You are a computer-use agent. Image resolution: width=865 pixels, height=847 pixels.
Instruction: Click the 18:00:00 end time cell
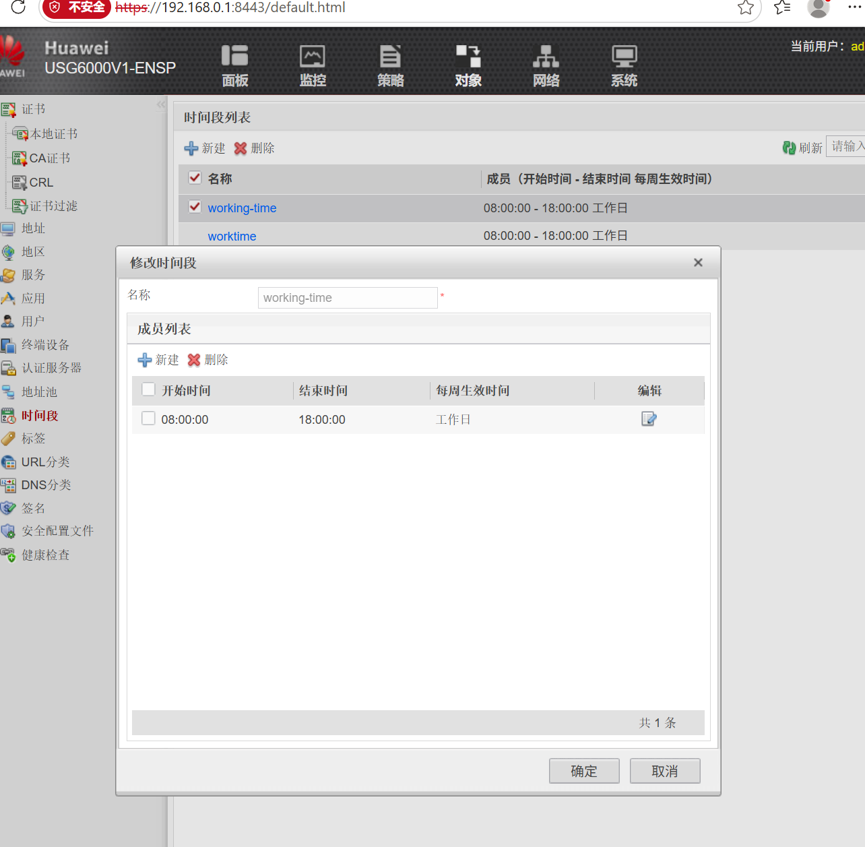point(322,419)
